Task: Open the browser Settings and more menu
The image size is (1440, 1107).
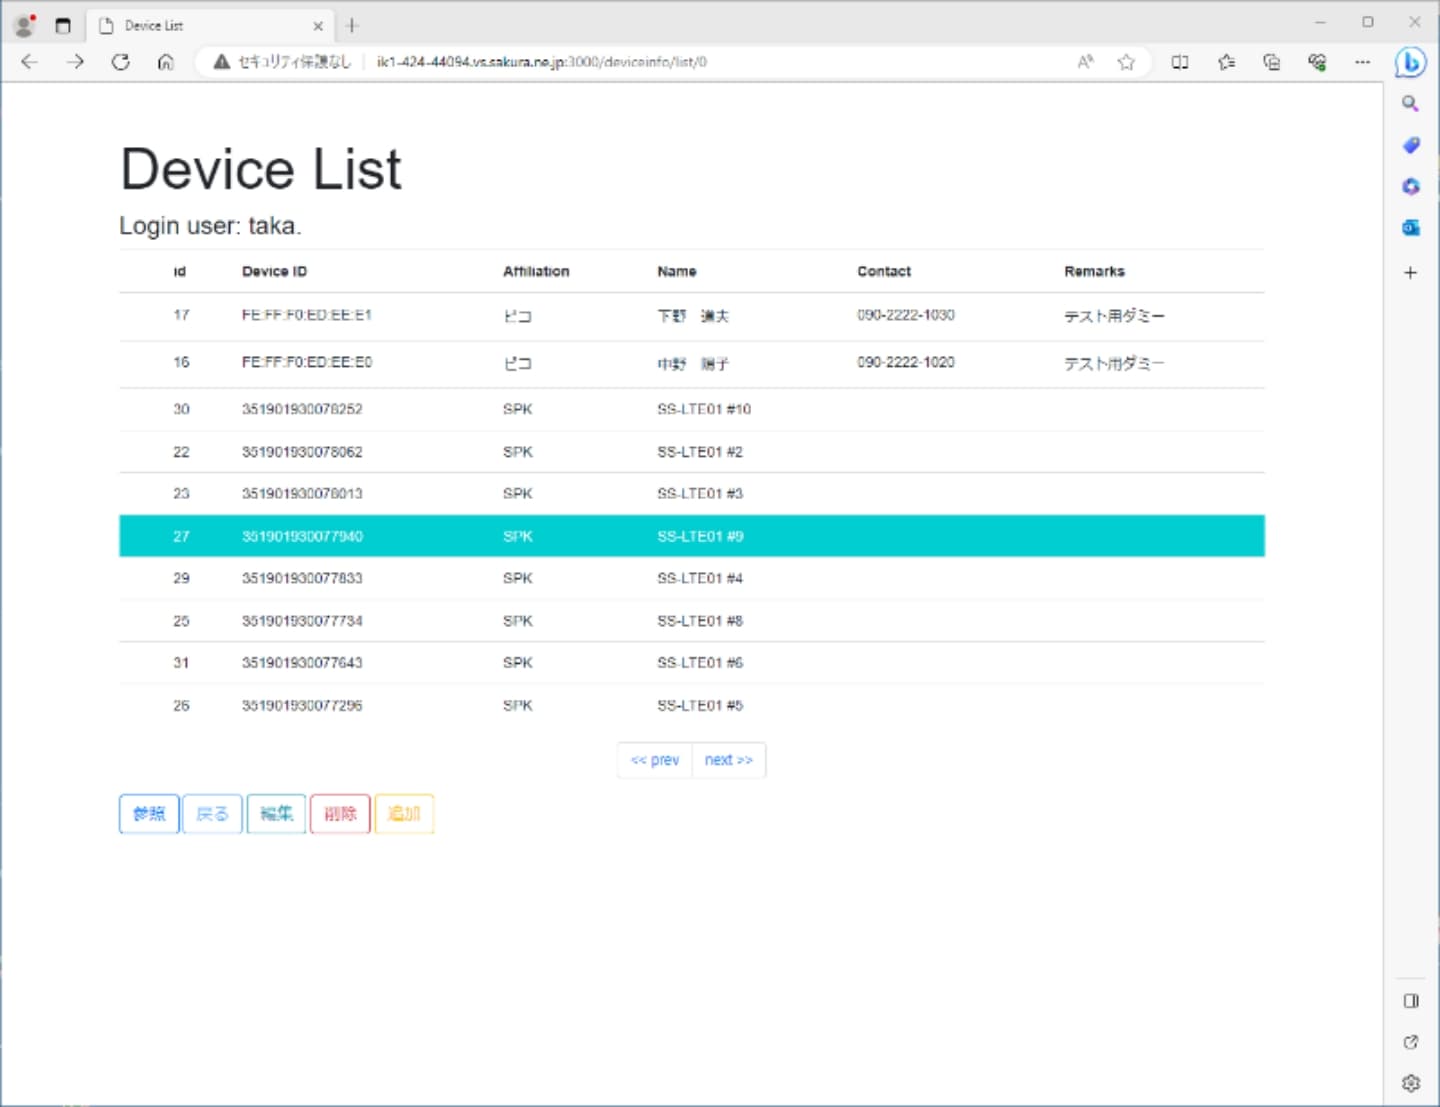Action: [x=1362, y=62]
